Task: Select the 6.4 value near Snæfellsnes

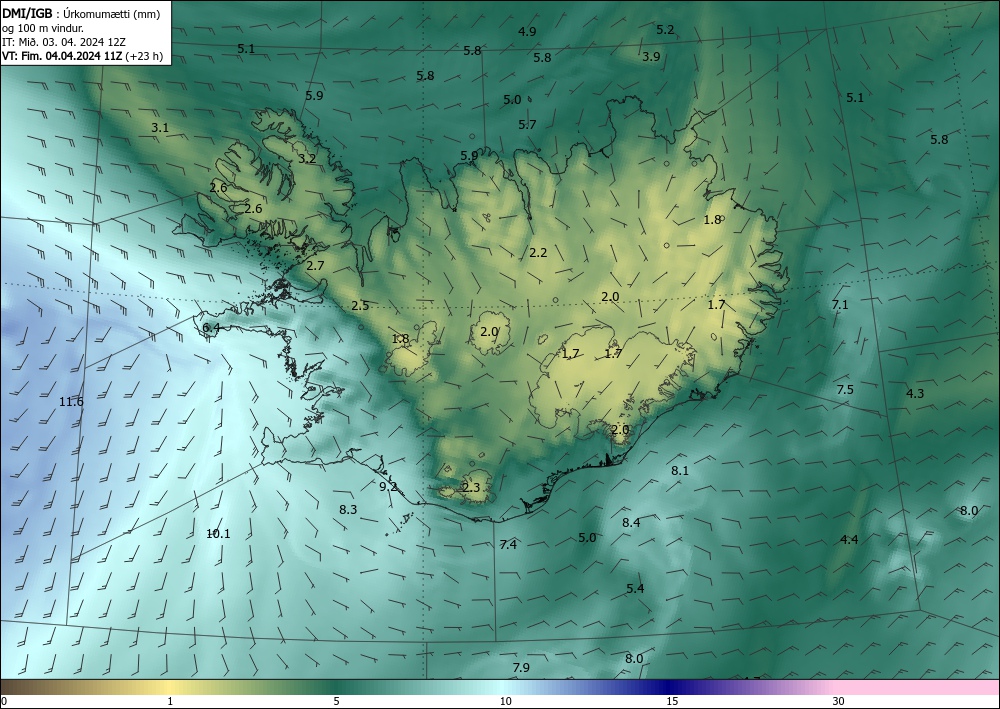Action: coord(211,328)
